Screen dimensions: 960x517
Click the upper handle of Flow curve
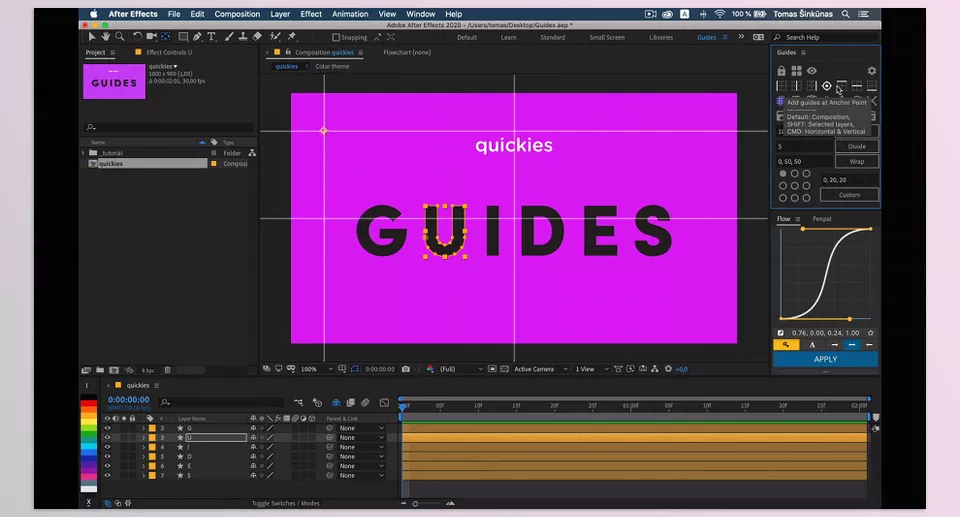(803, 229)
